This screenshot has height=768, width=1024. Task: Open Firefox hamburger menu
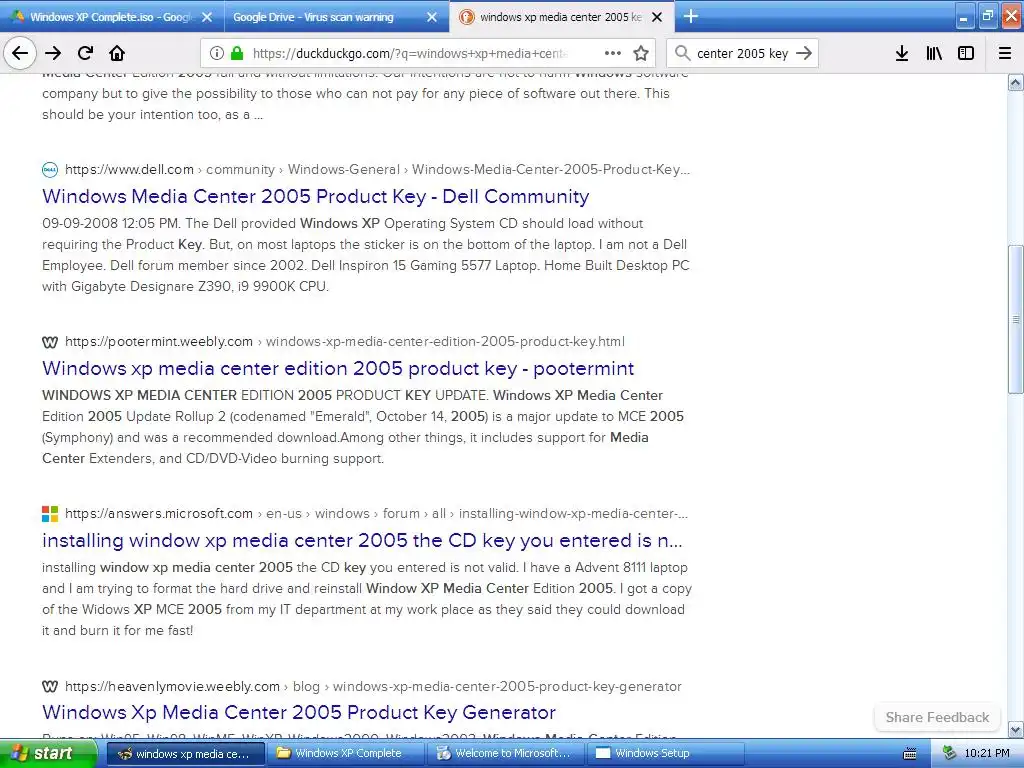[x=1004, y=53]
